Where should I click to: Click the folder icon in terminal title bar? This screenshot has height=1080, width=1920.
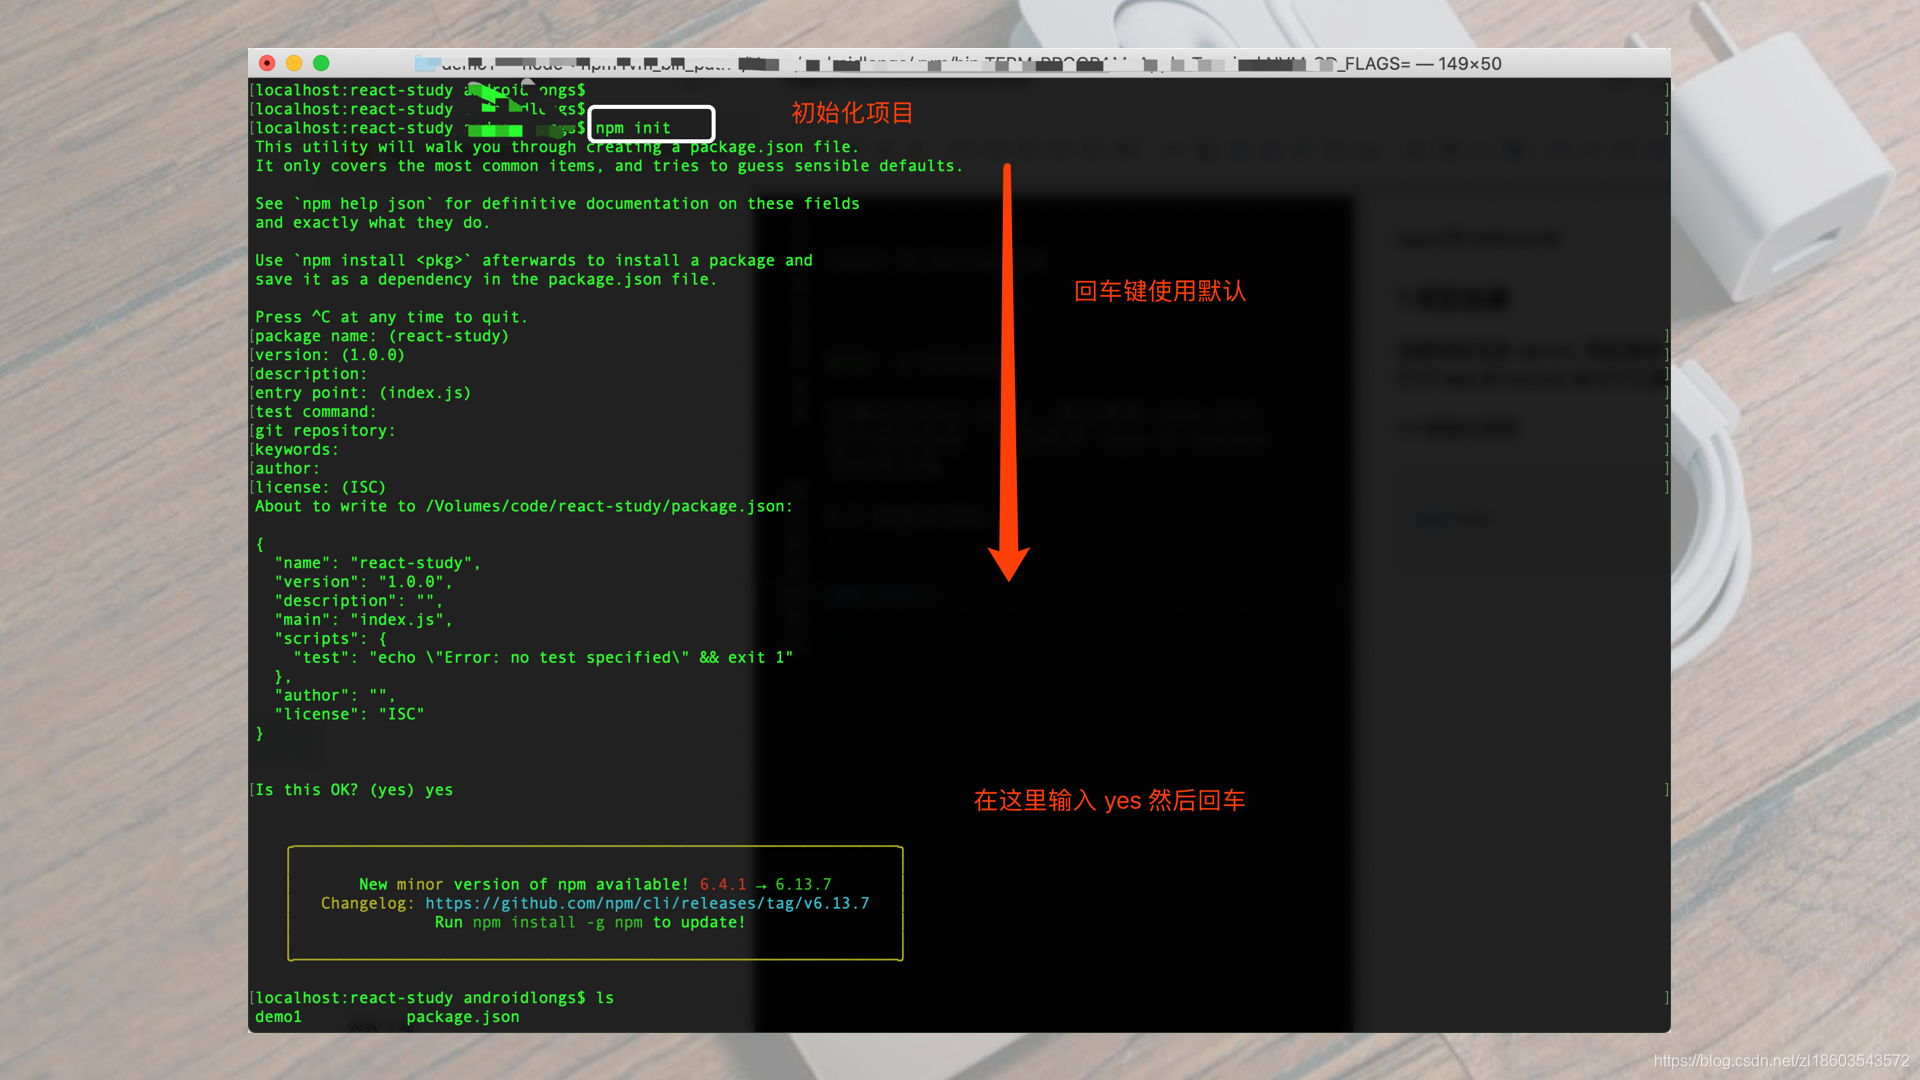coord(427,63)
